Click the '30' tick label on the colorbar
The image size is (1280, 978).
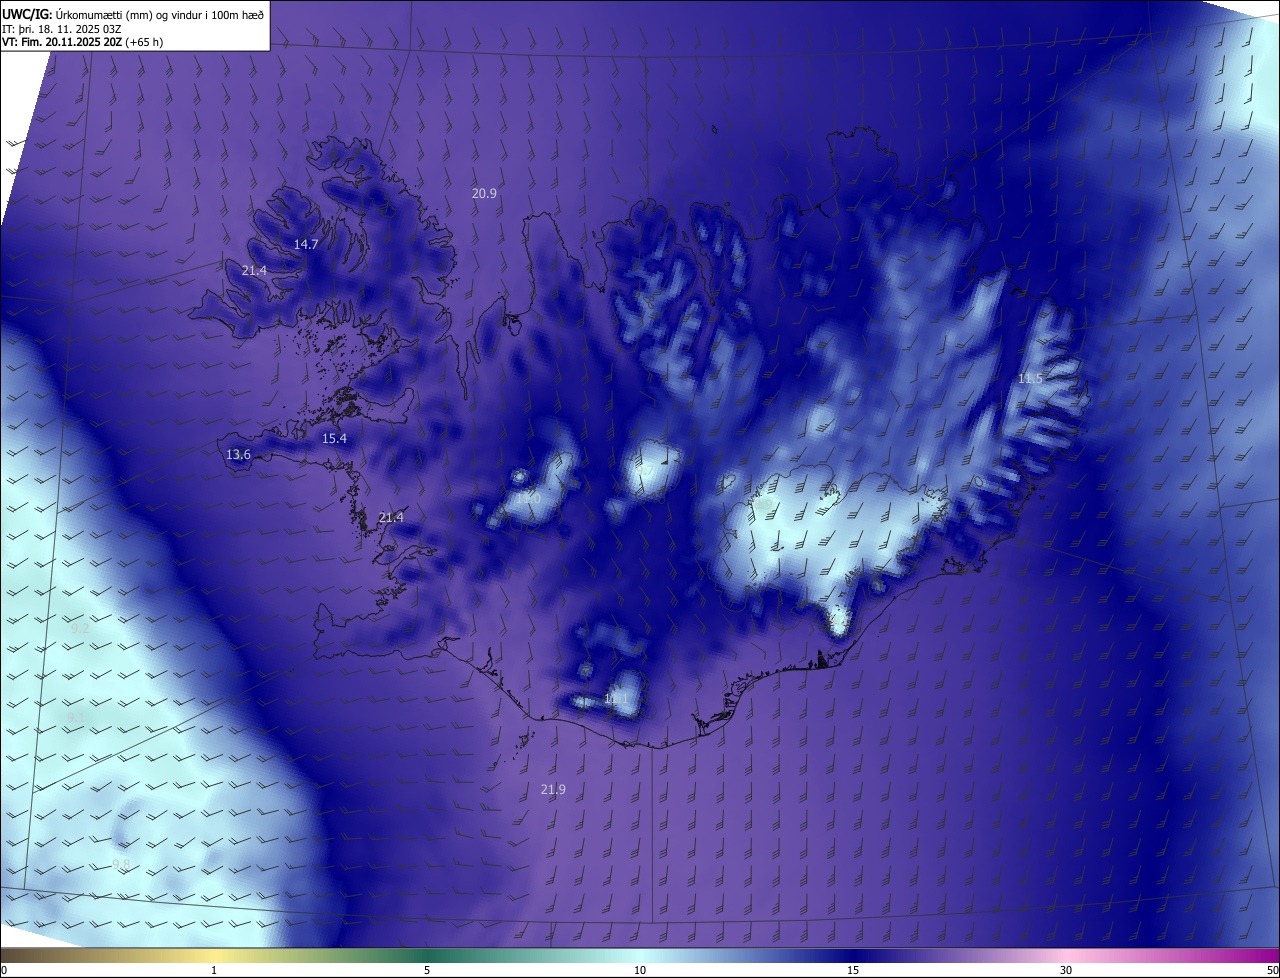point(1066,970)
